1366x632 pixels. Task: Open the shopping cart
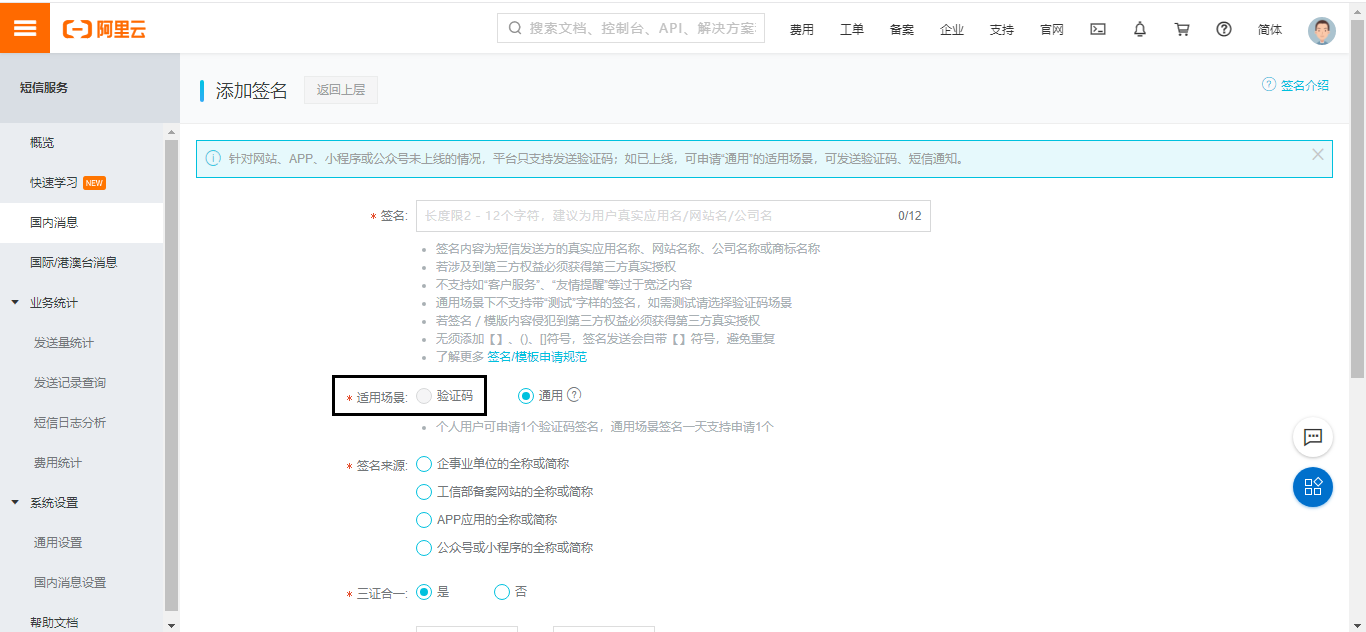coord(1182,29)
